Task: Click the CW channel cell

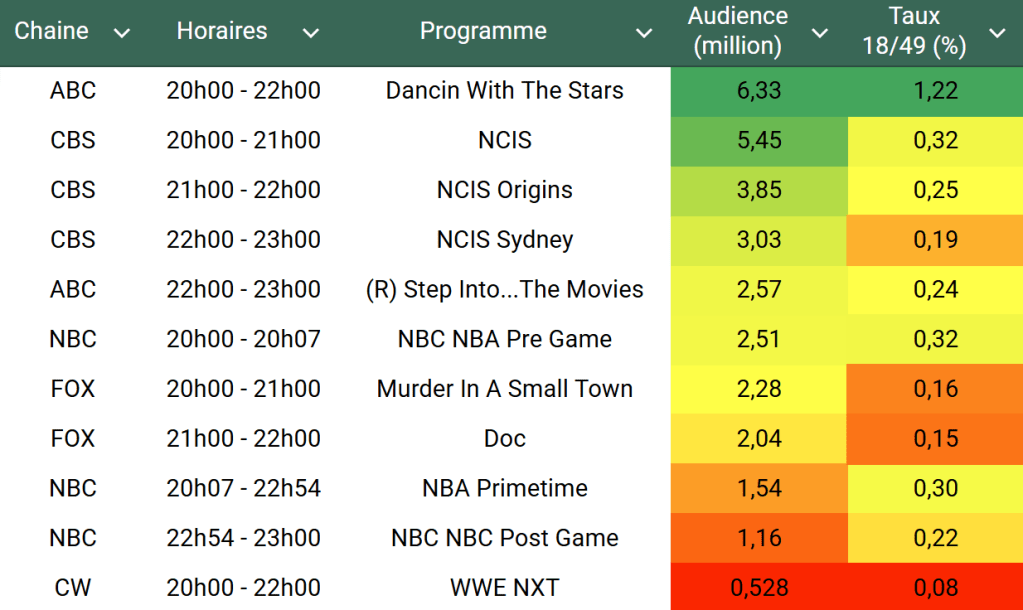Action: pos(73,588)
